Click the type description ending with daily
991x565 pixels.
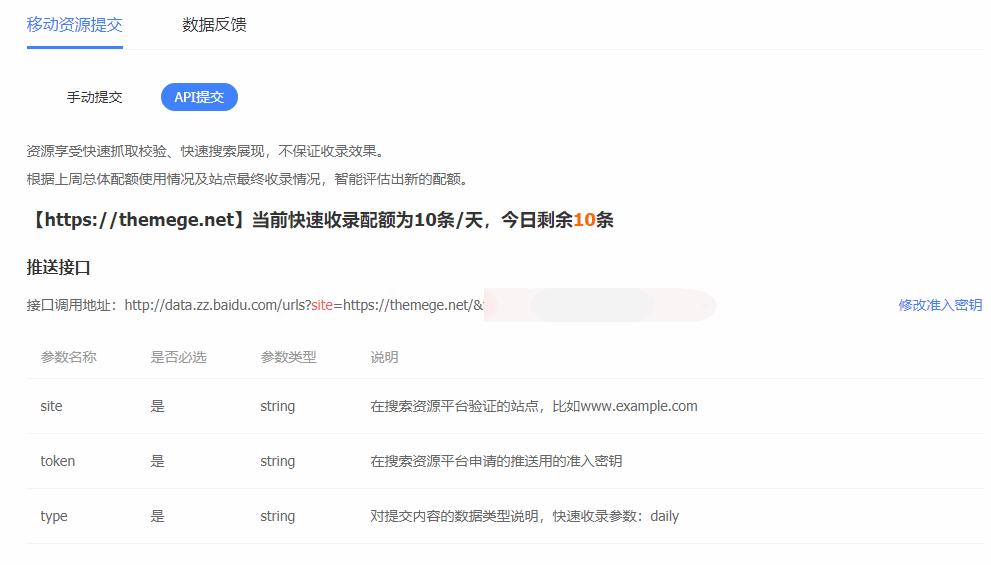point(524,516)
